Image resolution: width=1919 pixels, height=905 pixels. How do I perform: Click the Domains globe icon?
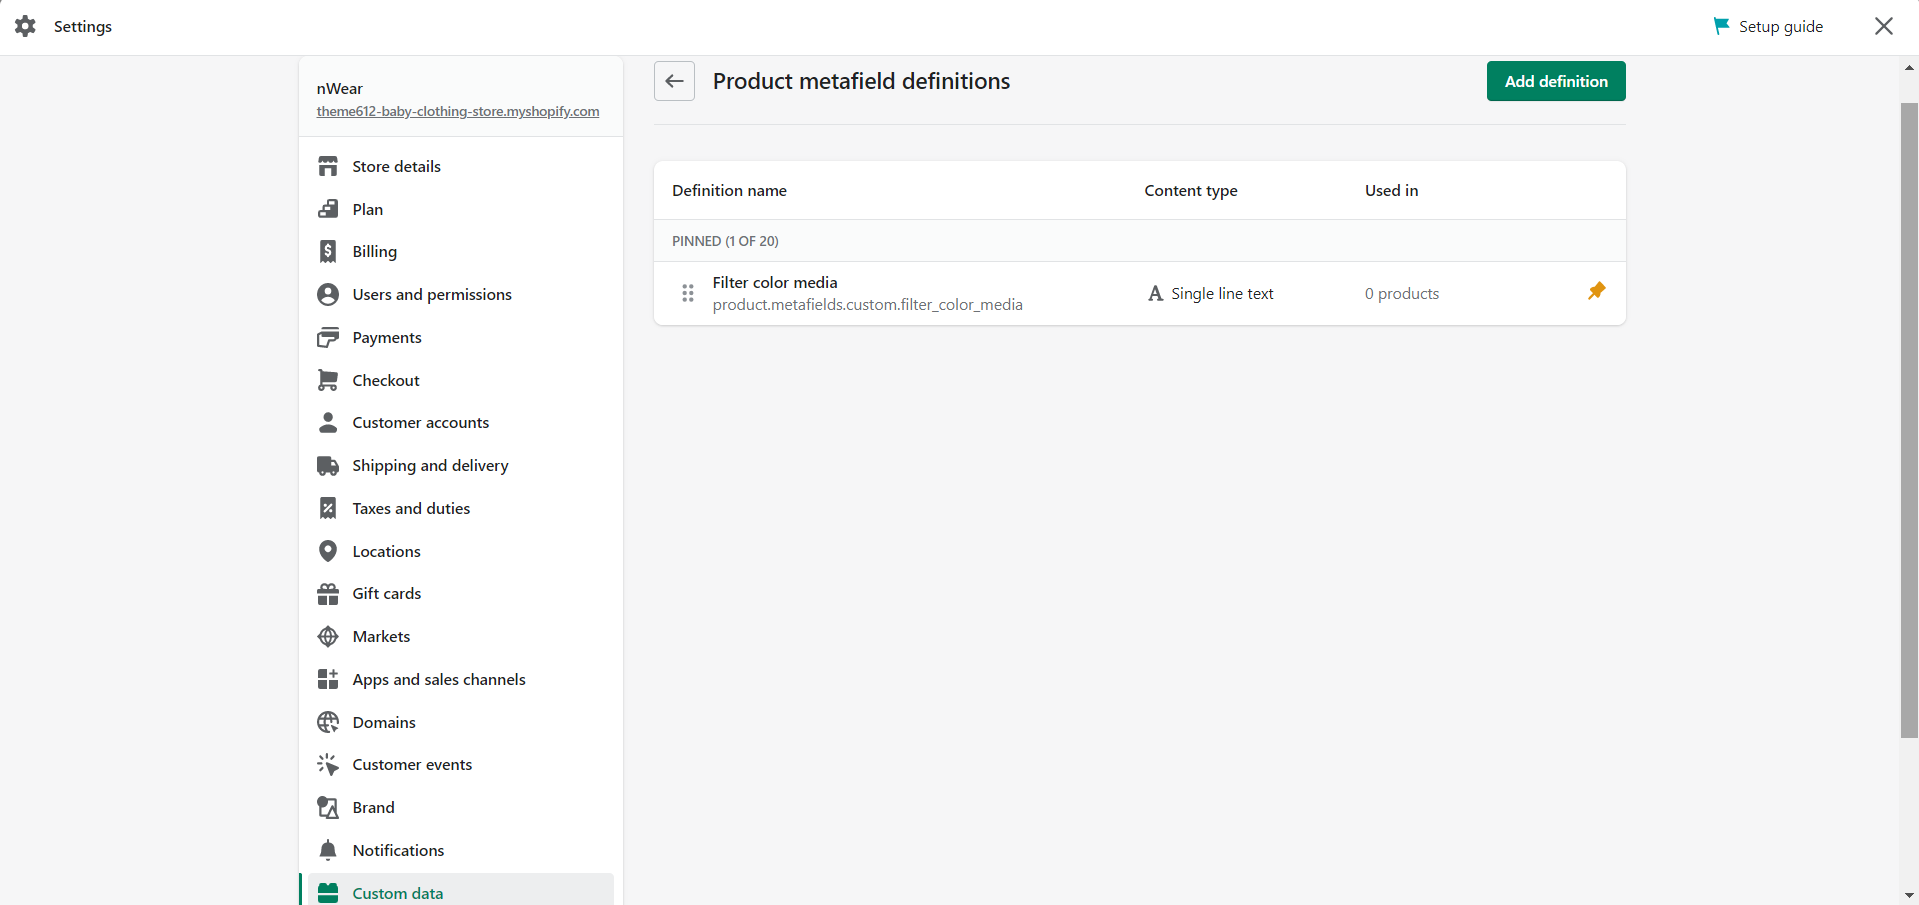(328, 722)
